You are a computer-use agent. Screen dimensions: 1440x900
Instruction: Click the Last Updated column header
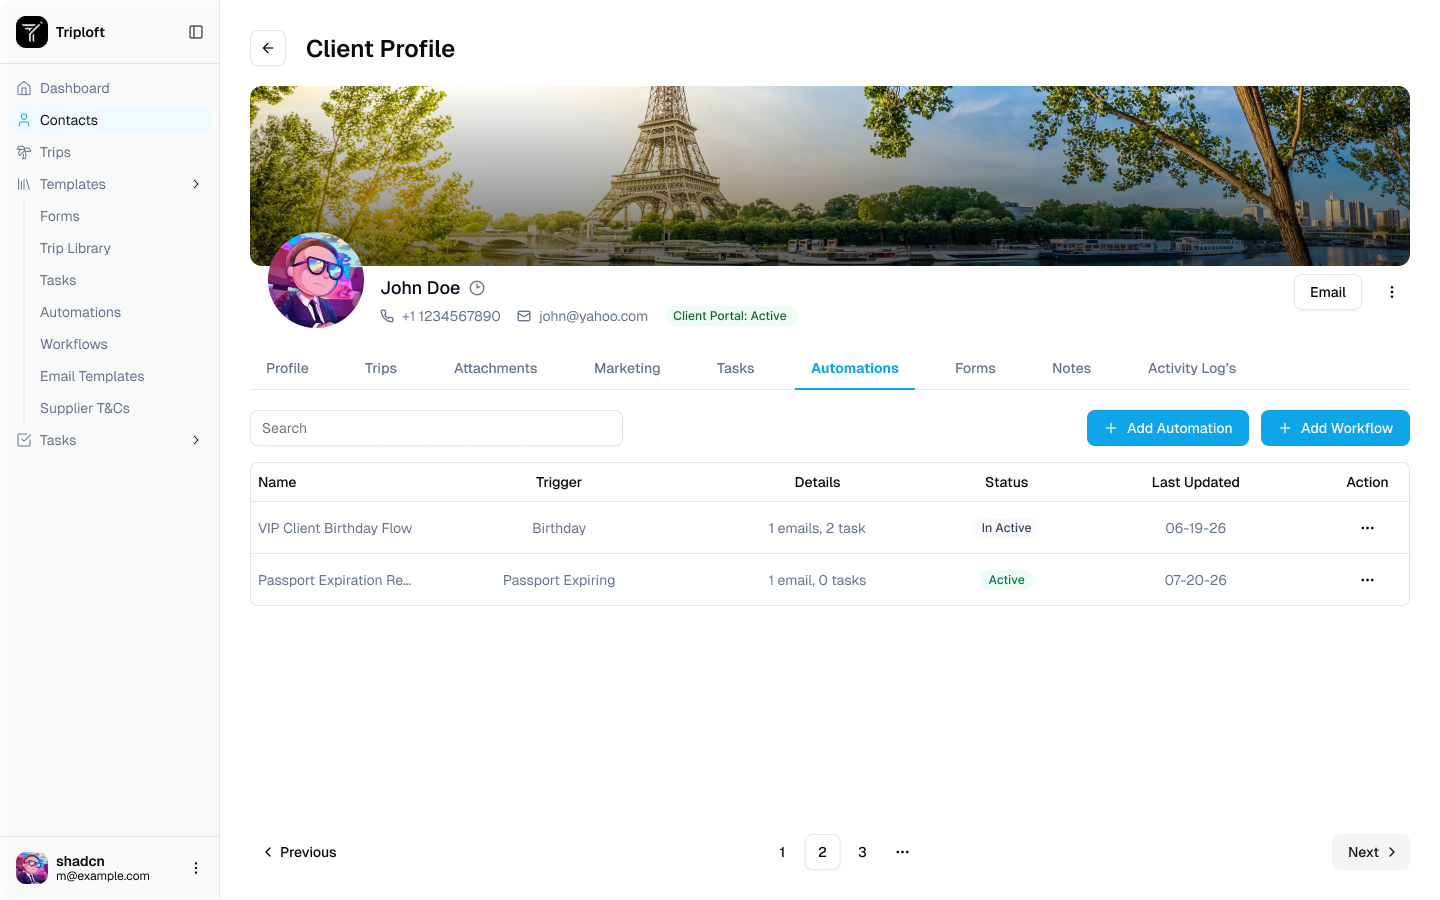coord(1195,482)
